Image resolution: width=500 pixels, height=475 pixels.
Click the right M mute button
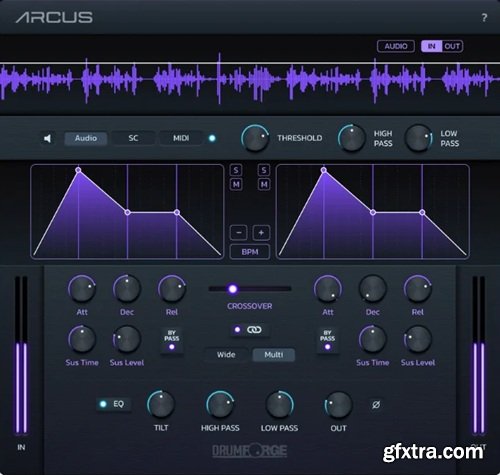264,184
